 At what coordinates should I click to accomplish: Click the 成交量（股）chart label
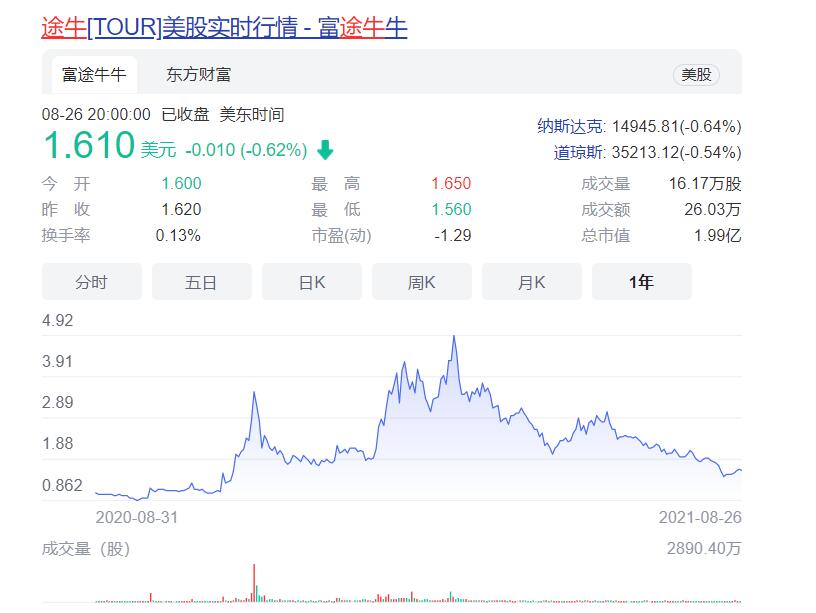(x=86, y=548)
